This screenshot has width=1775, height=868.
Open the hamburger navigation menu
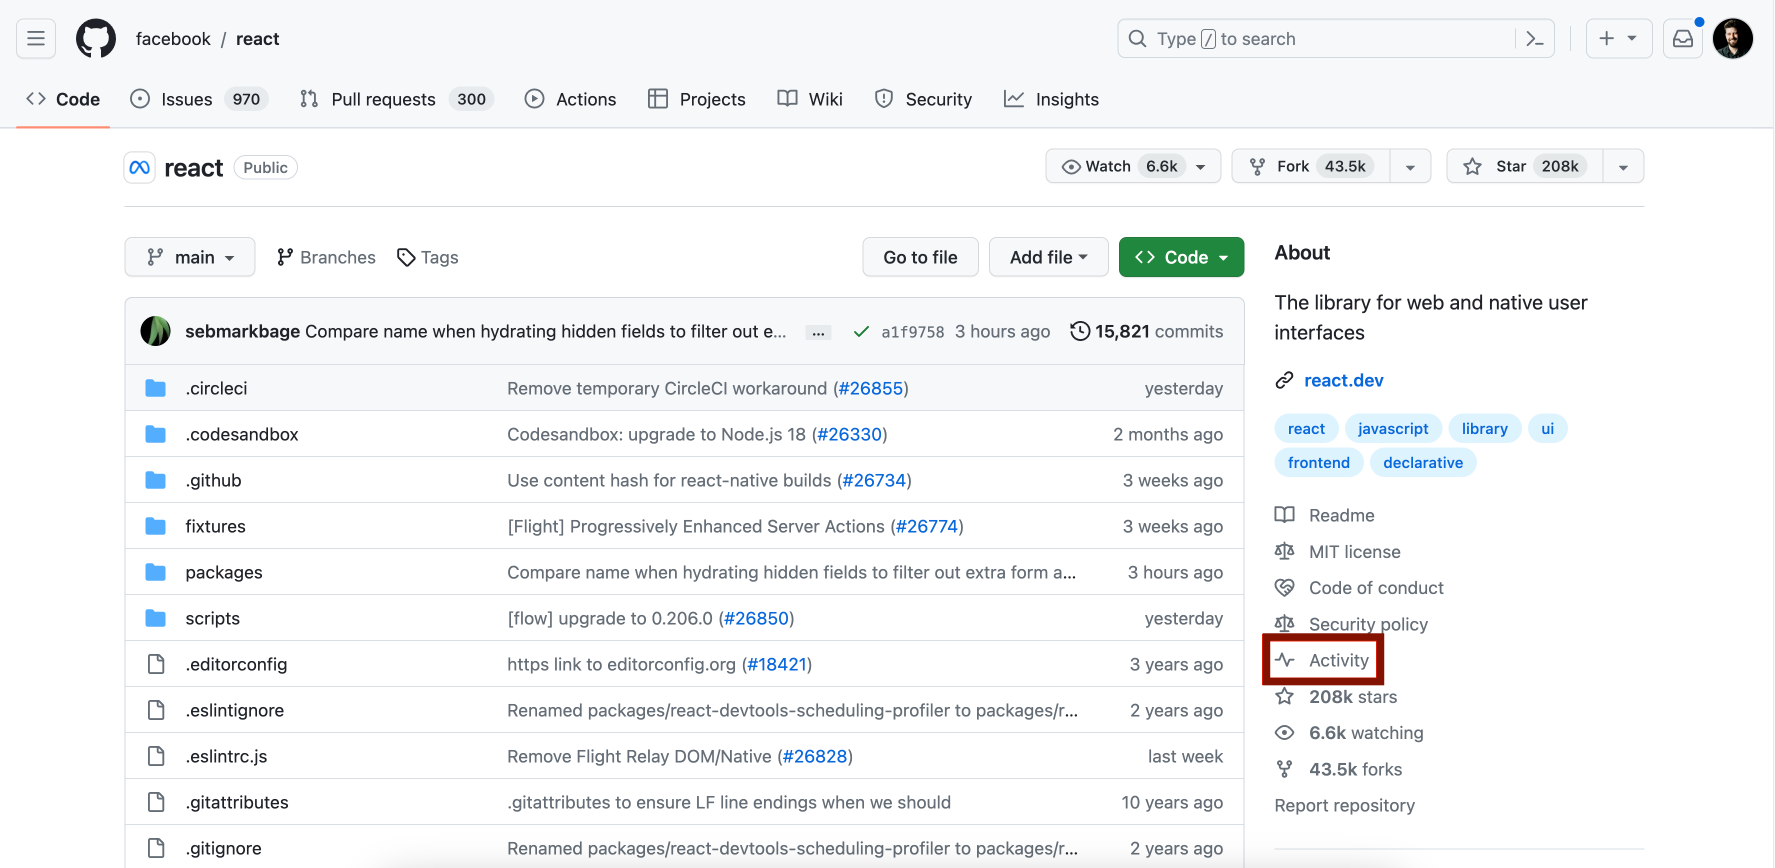coord(36,39)
